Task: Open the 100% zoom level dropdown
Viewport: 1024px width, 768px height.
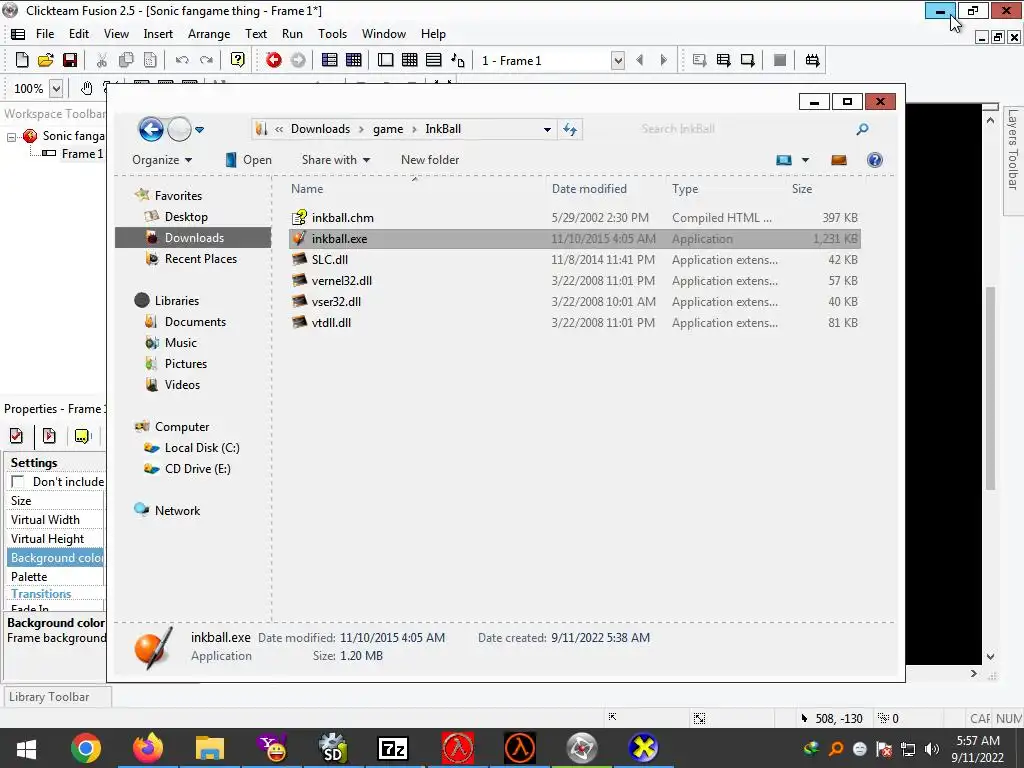Action: pyautogui.click(x=56, y=88)
